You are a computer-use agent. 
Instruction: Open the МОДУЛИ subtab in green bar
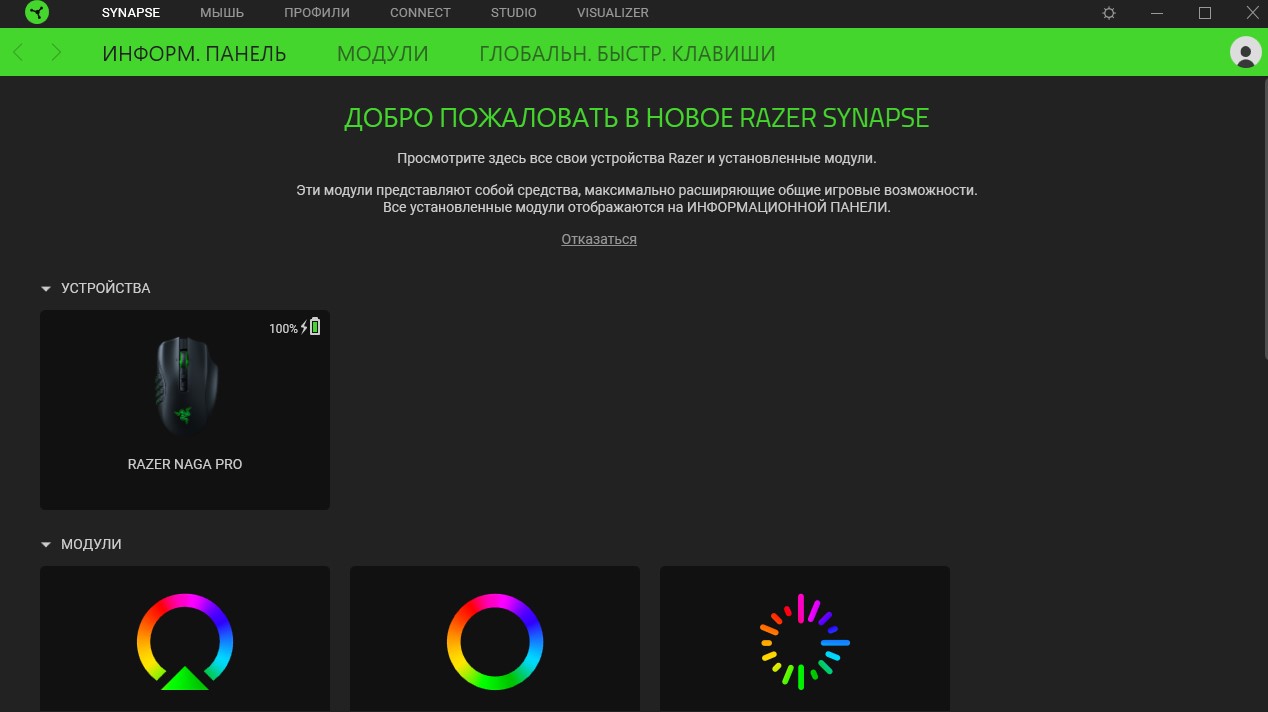[x=382, y=54]
